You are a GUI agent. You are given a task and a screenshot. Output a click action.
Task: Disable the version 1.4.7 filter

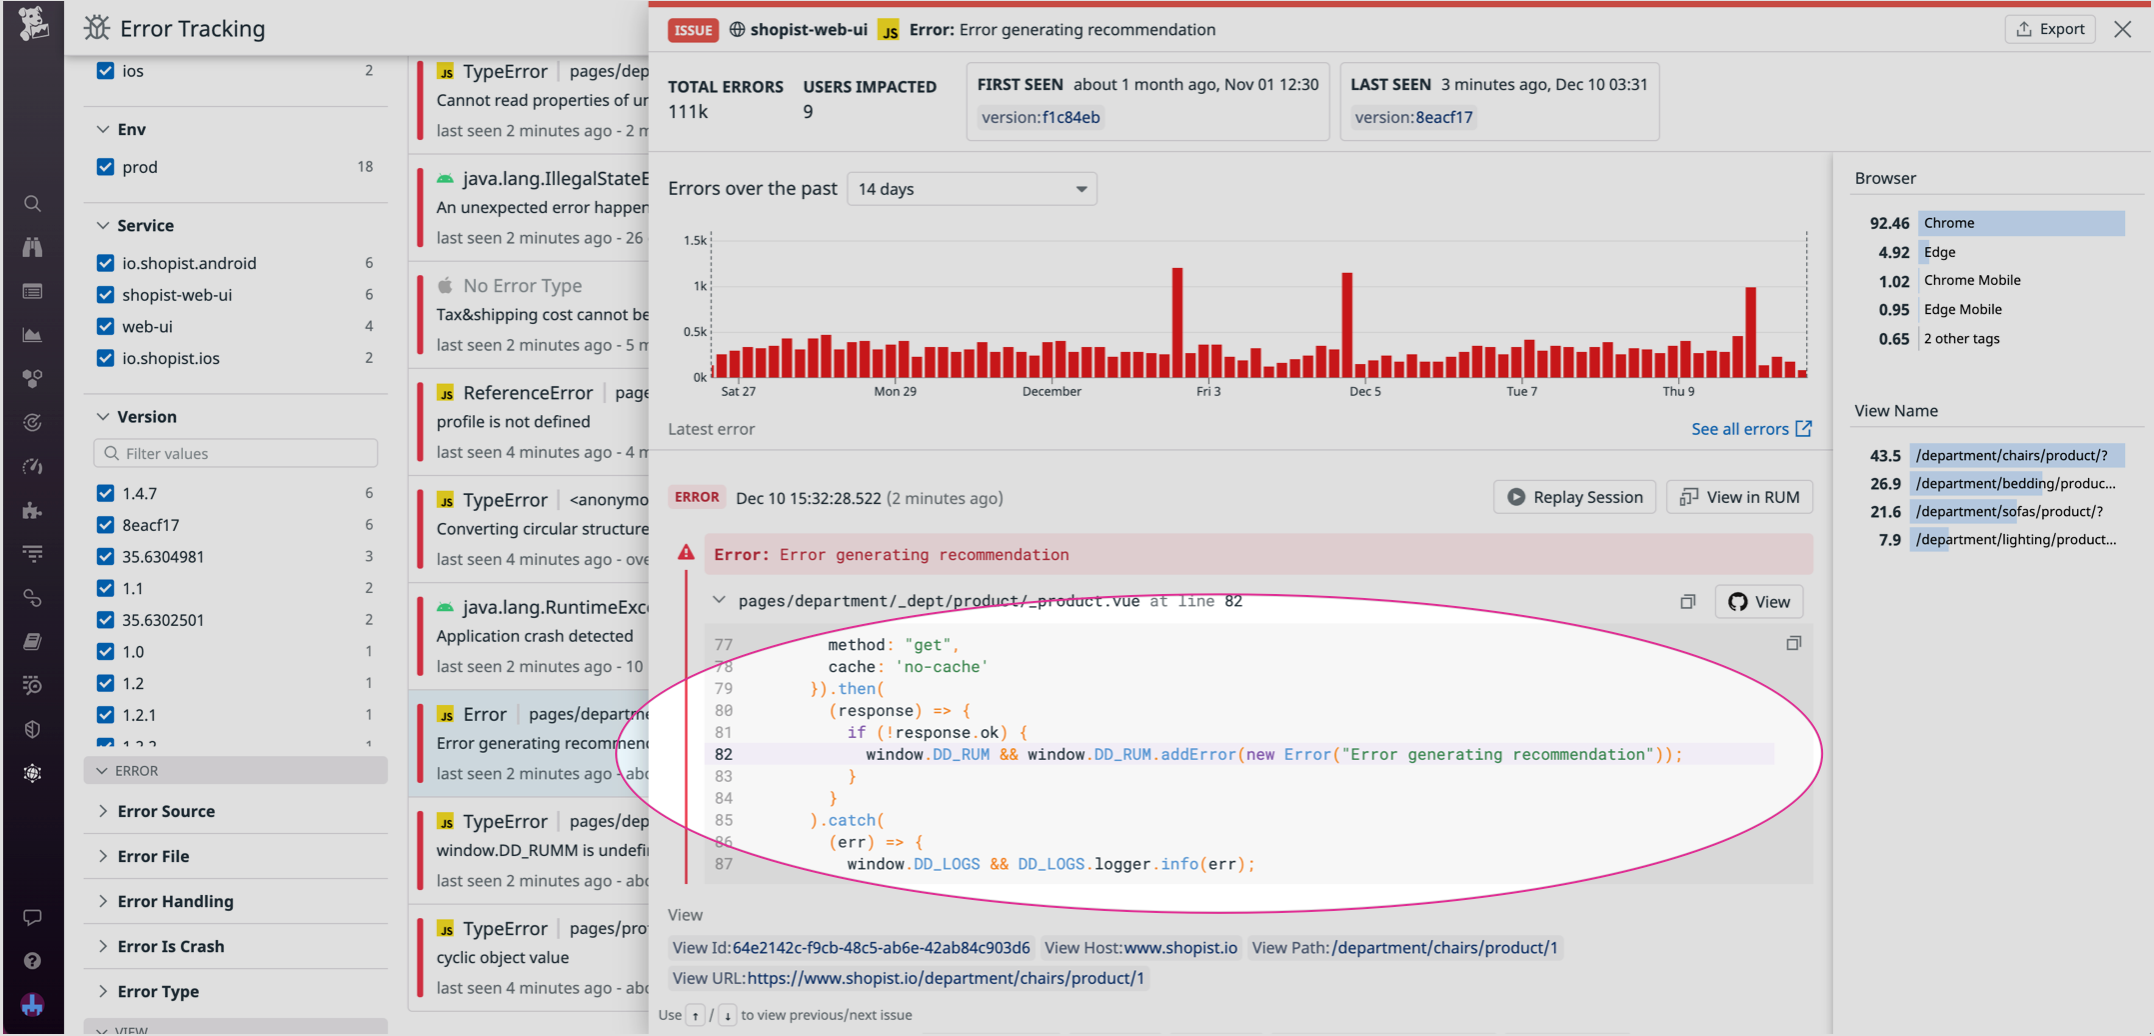[106, 492]
